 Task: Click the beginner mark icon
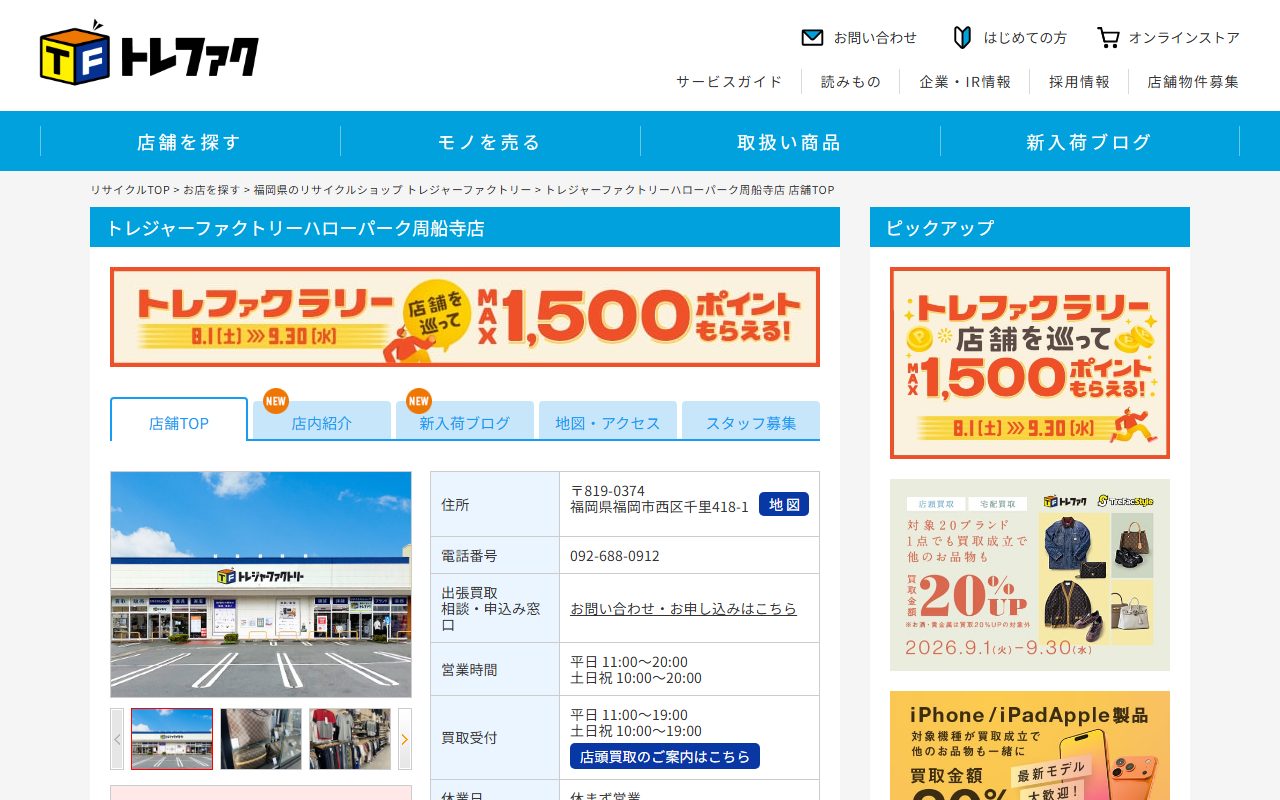tap(962, 38)
